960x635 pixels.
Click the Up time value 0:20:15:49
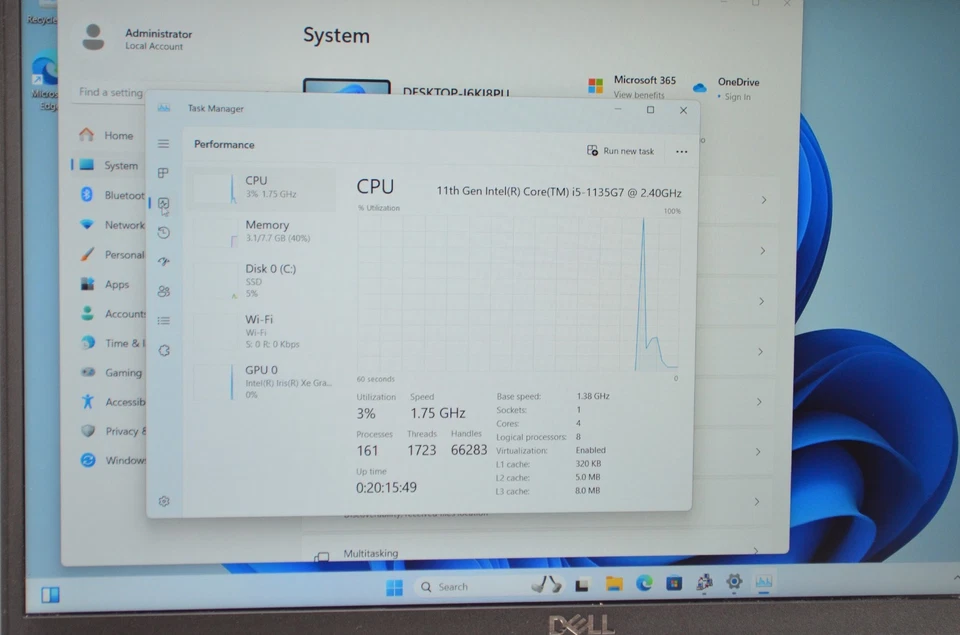(x=386, y=487)
